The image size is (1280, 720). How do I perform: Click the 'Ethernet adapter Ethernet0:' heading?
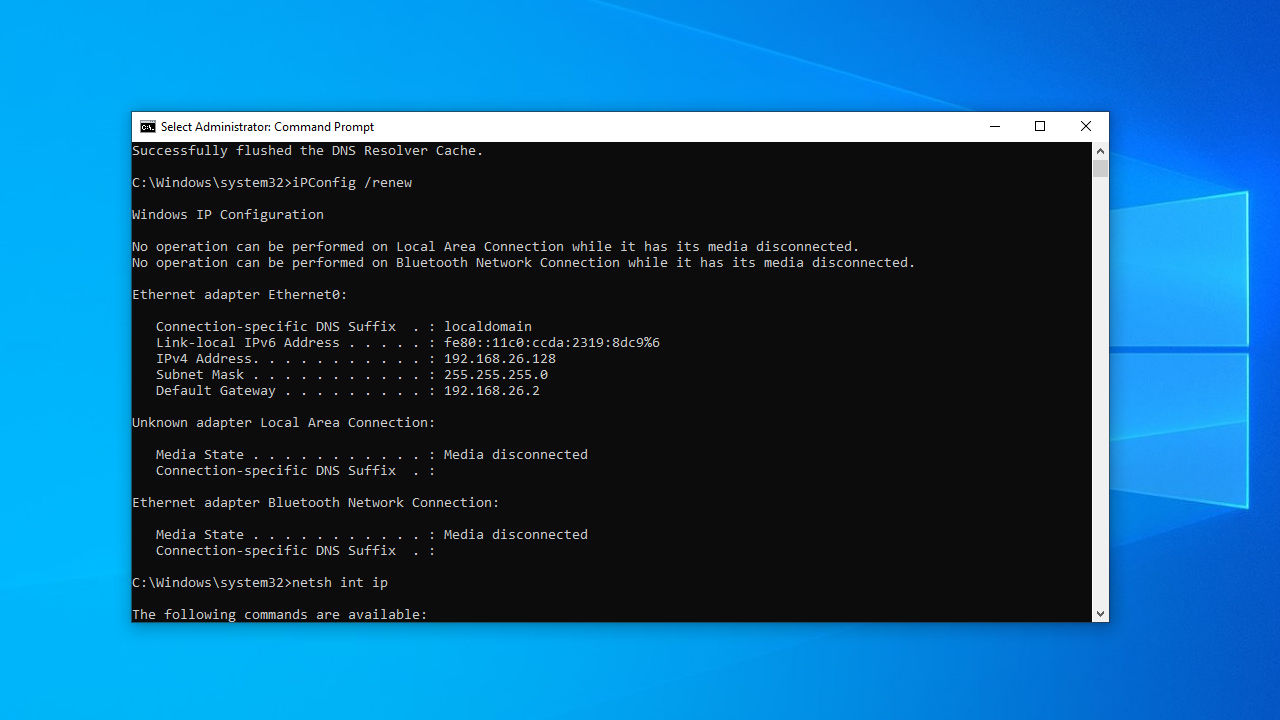[x=240, y=295]
